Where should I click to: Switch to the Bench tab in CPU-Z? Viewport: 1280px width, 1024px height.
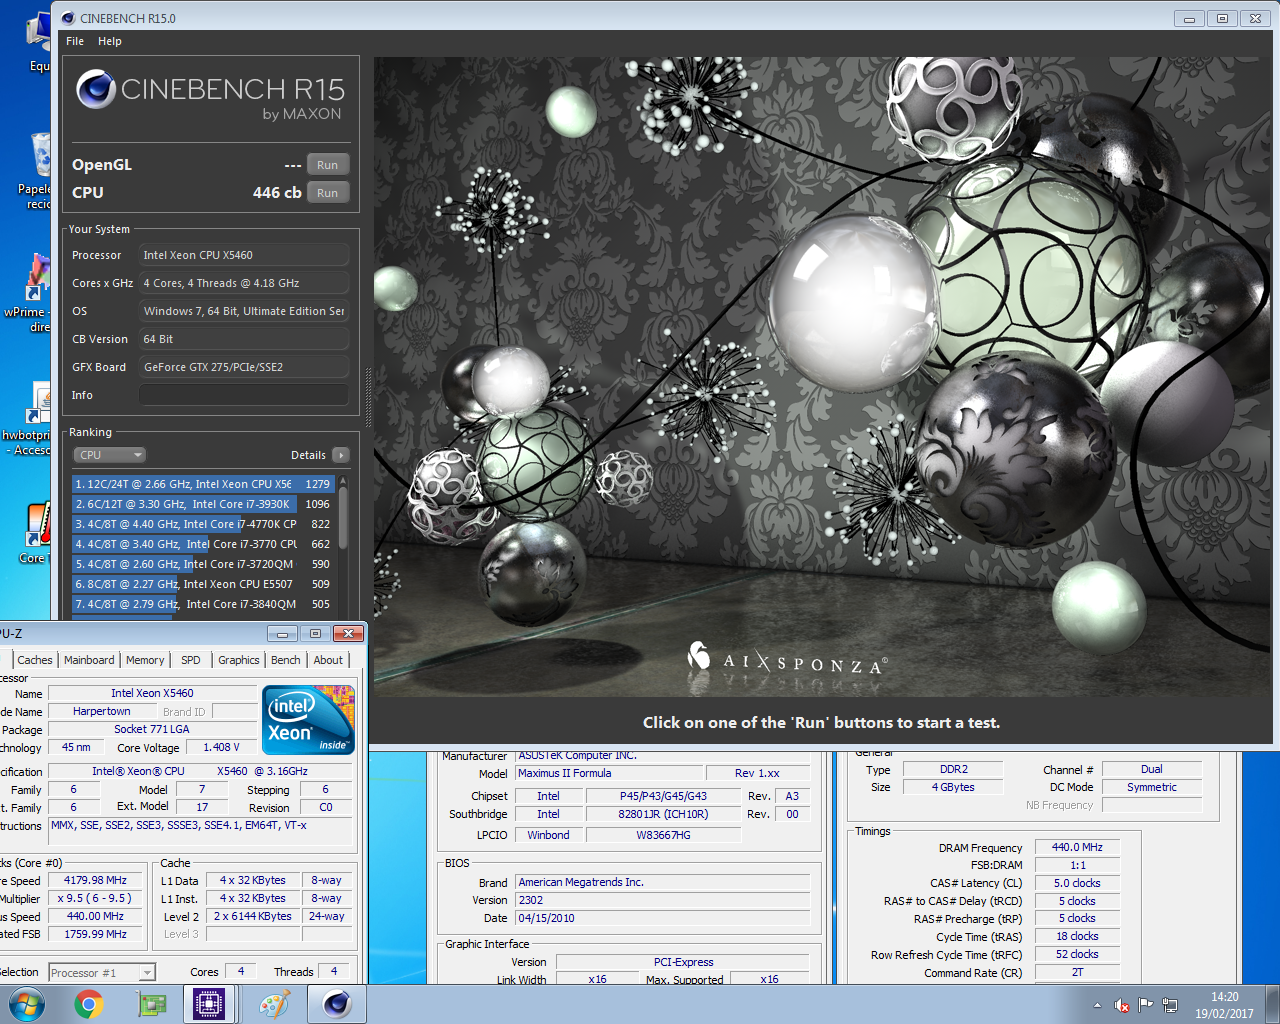(x=286, y=660)
